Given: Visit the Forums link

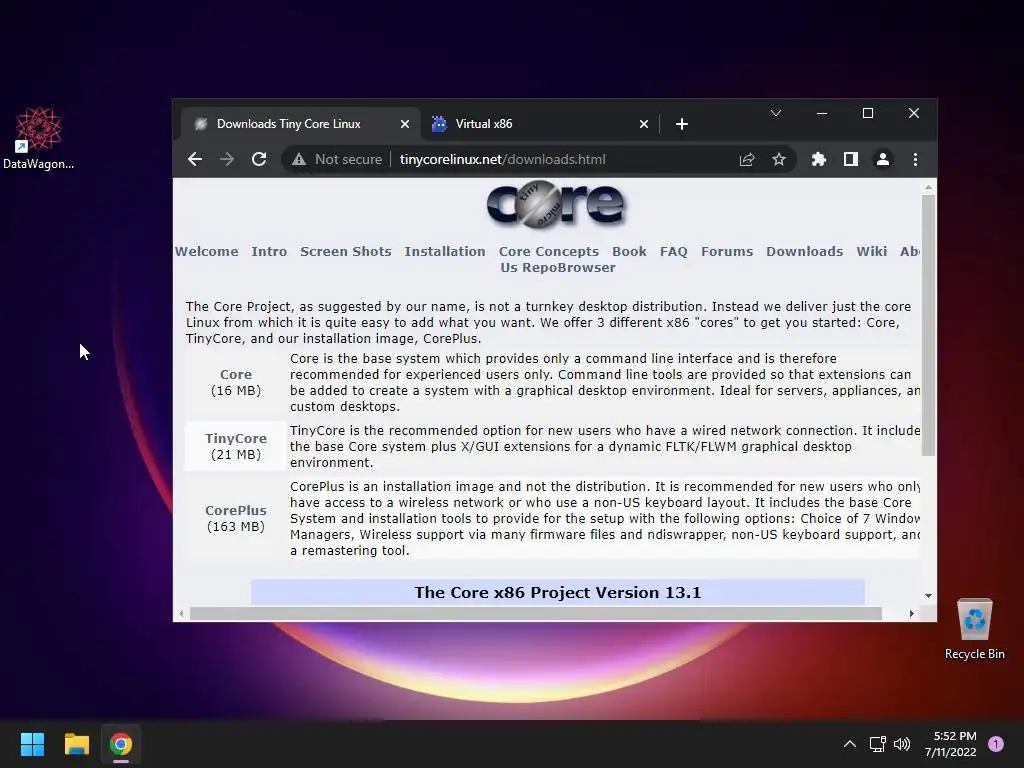Looking at the screenshot, I should (727, 251).
